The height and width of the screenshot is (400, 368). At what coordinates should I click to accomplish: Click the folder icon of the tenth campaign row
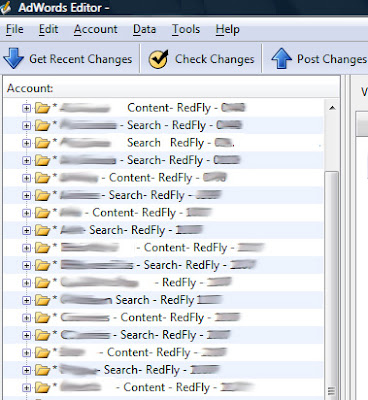point(42,265)
